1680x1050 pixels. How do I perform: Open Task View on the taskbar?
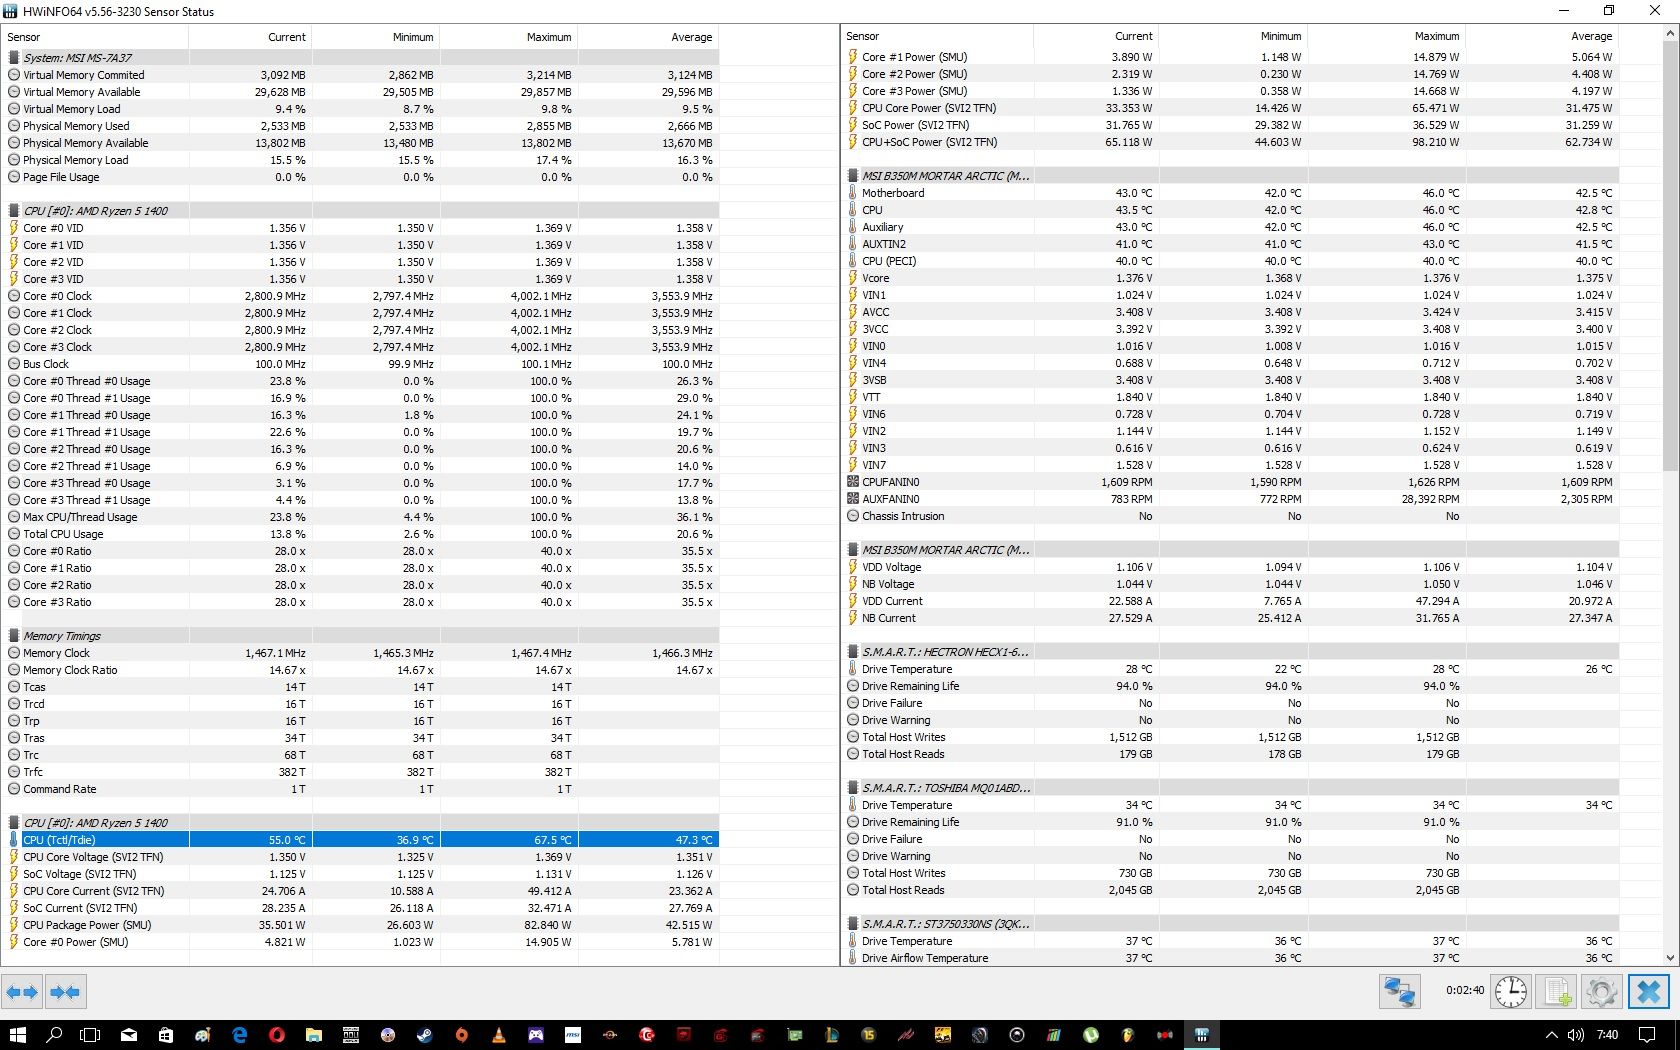[x=90, y=1035]
